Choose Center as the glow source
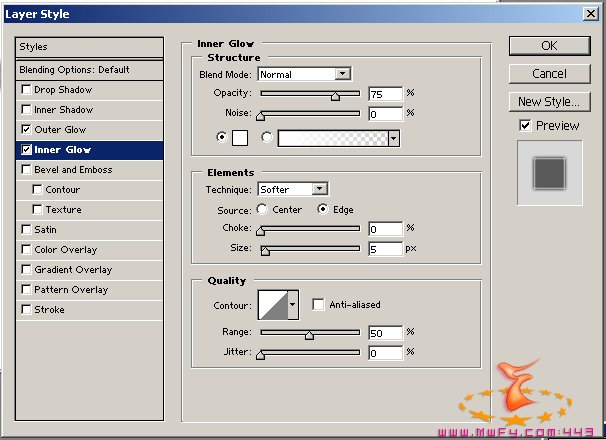Screen dimensions: 606x440 tap(262, 209)
